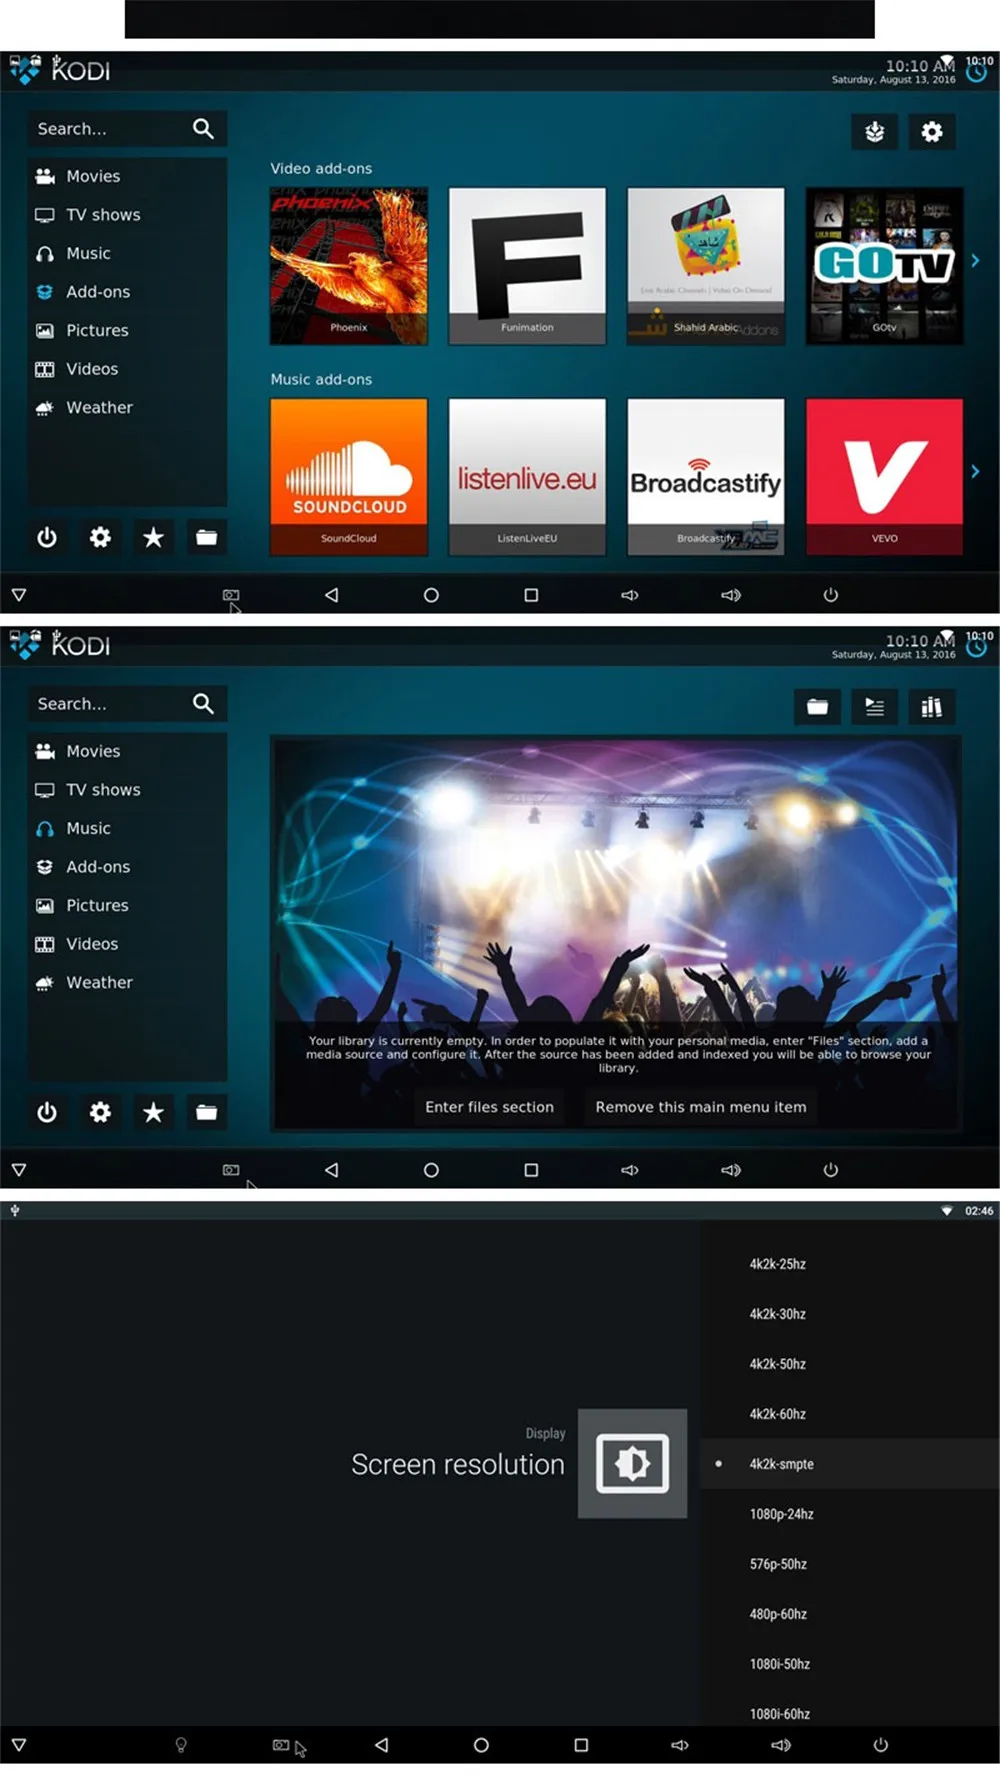Tap volume down below the Add-ons view
The width and height of the screenshot is (1000, 1785).
[630, 595]
